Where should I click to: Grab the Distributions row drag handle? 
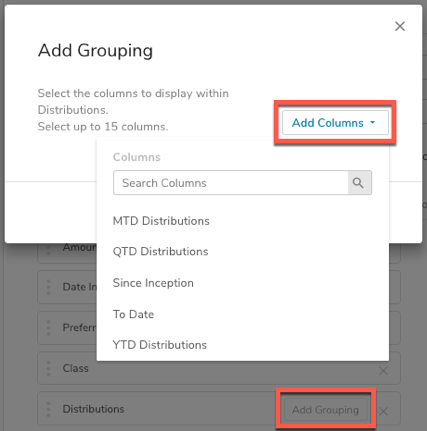click(48, 409)
